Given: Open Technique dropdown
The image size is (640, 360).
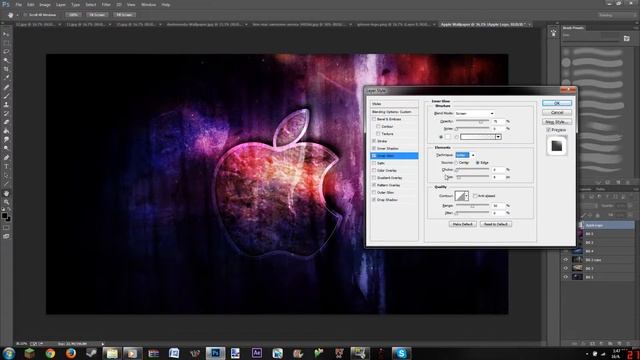Looking at the screenshot, I should (x=465, y=155).
